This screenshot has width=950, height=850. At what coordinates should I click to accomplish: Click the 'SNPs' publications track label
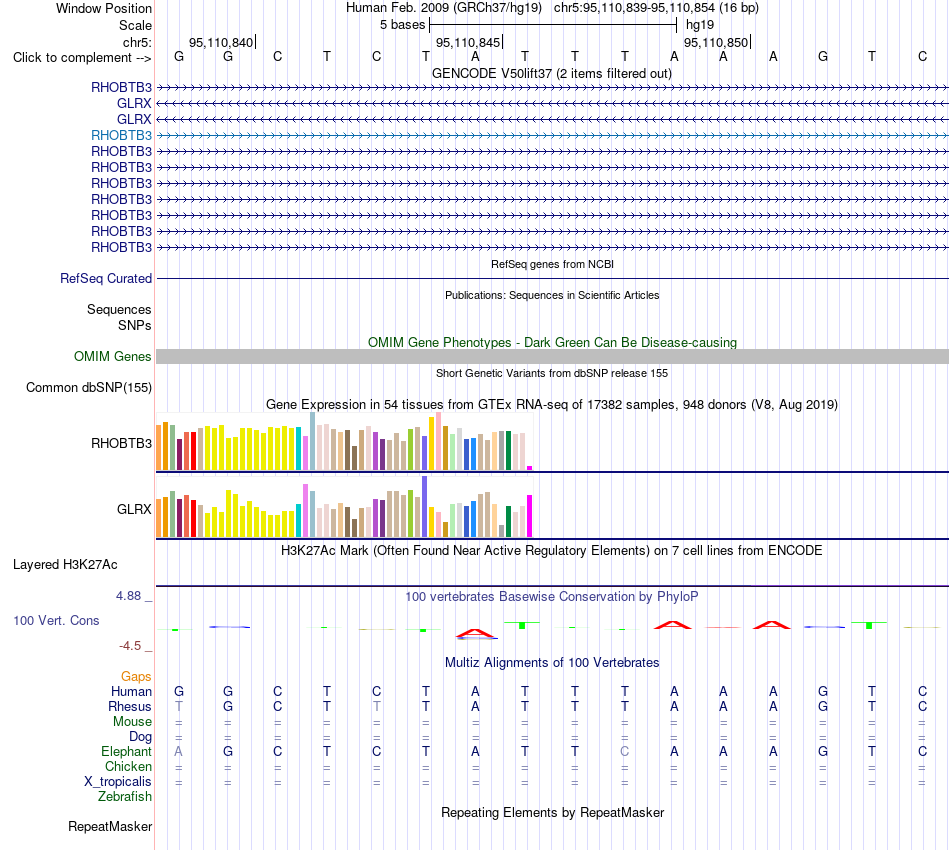135,325
